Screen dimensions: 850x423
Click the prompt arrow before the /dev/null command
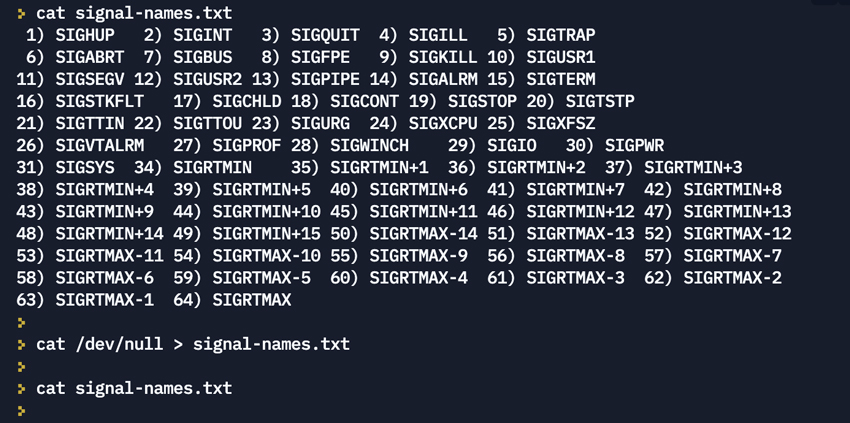(x=21, y=344)
